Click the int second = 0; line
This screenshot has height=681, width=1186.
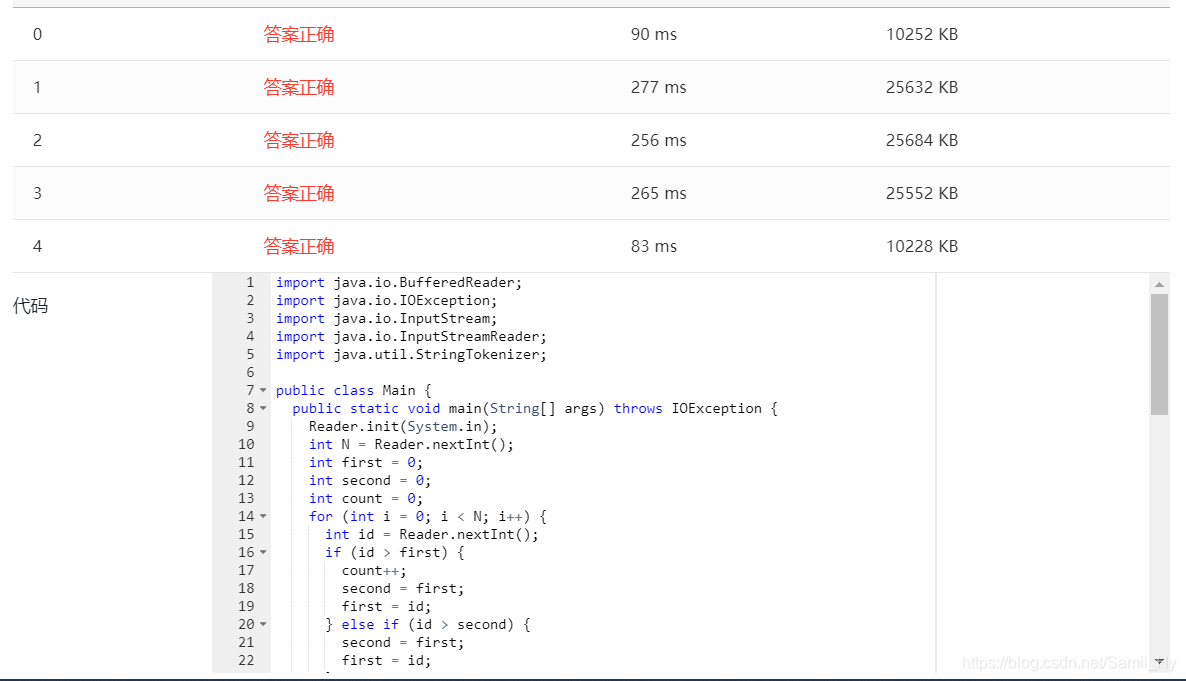point(370,480)
